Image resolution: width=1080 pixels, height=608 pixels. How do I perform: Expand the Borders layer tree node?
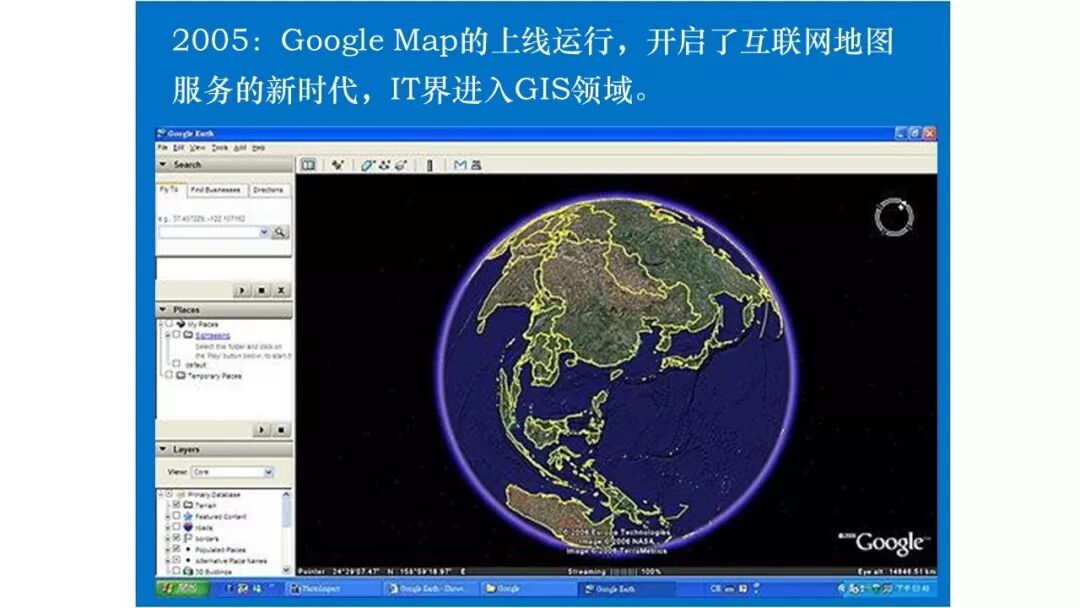[x=167, y=538]
